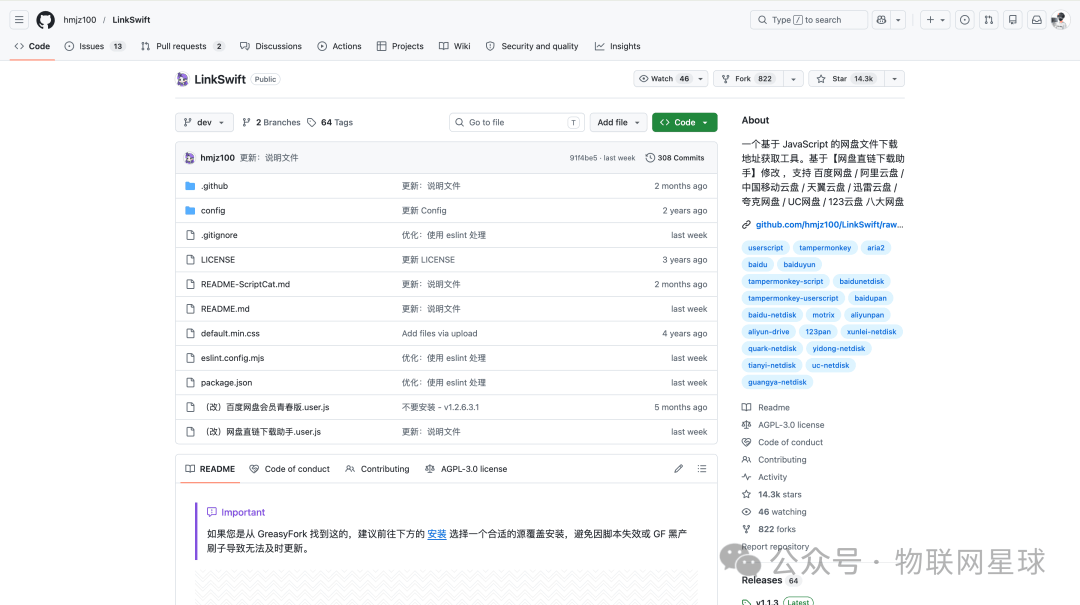
Task: Open the dev branch dropdown
Action: [205, 123]
